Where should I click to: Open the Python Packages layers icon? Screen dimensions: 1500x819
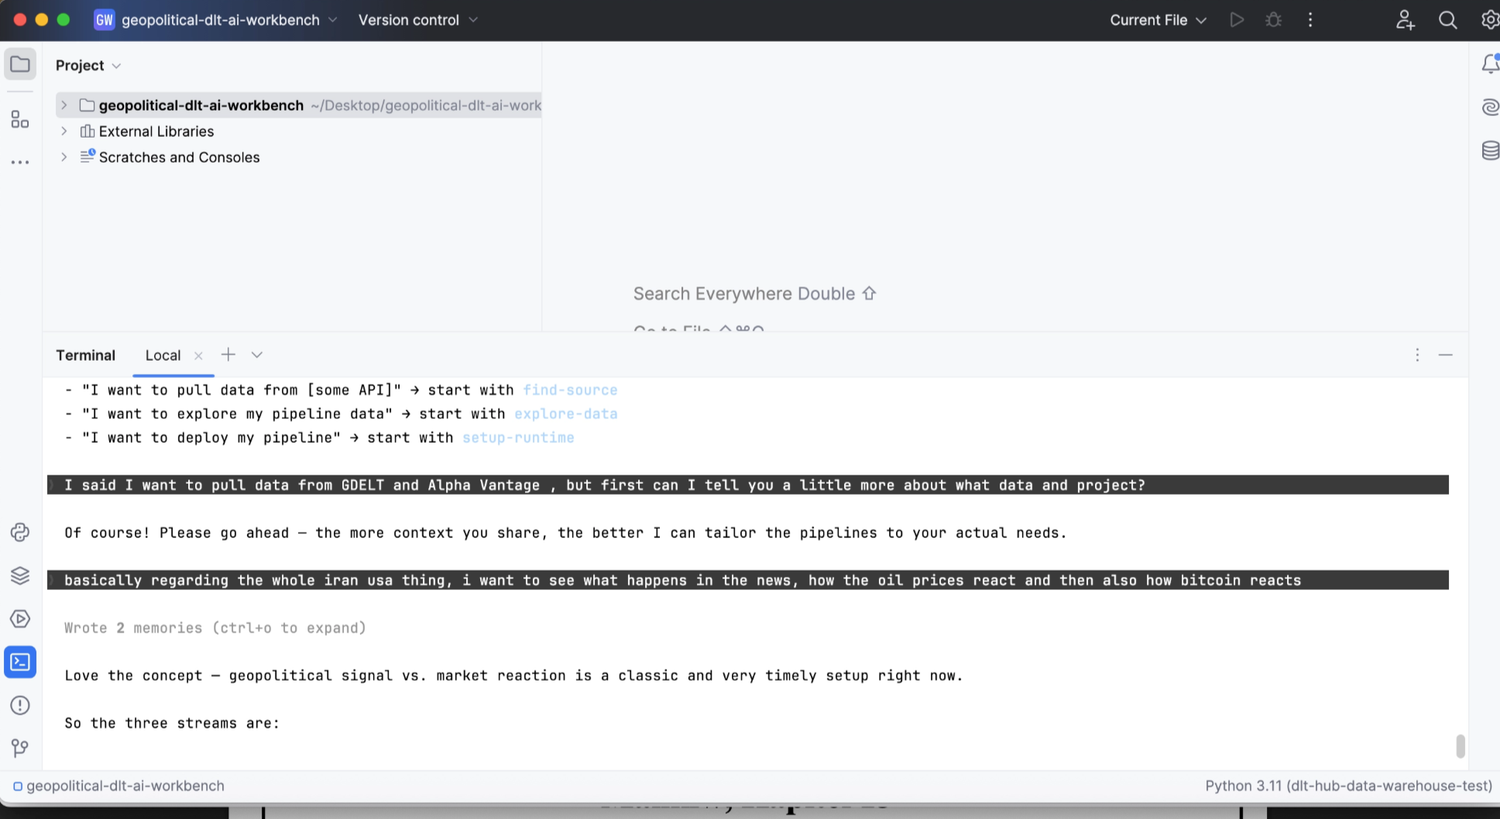[x=20, y=576]
